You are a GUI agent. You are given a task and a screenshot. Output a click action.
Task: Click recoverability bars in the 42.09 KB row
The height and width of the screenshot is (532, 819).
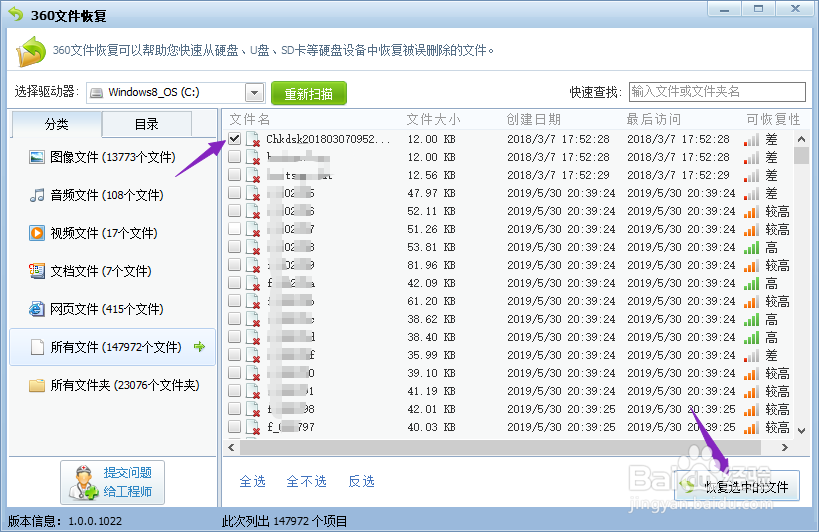point(751,283)
